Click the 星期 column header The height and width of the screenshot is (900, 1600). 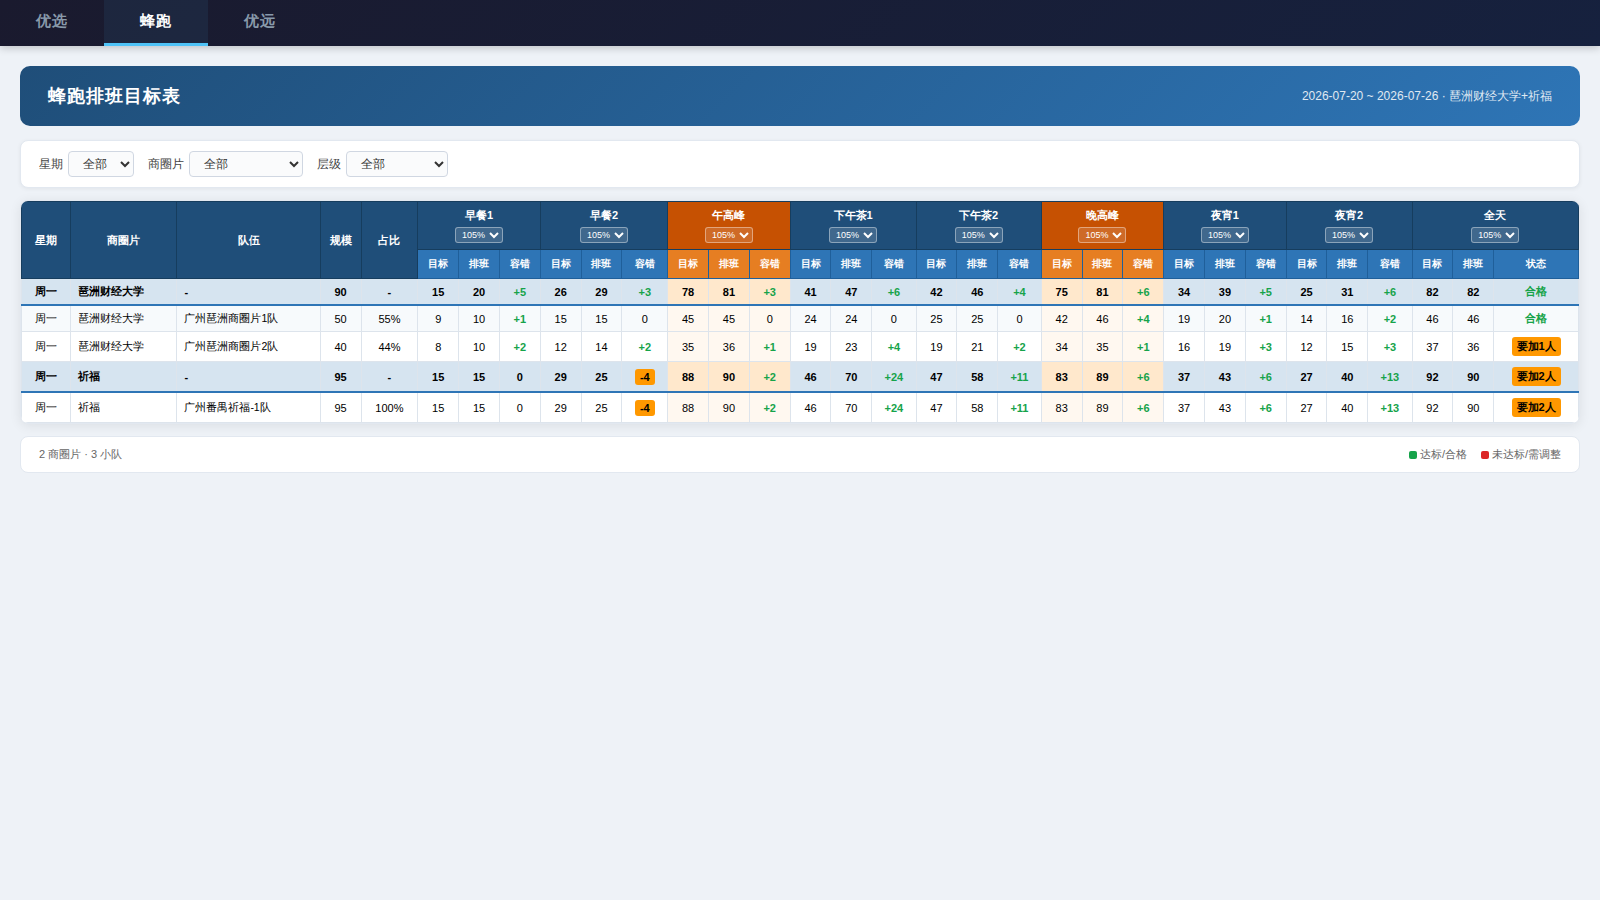point(46,240)
